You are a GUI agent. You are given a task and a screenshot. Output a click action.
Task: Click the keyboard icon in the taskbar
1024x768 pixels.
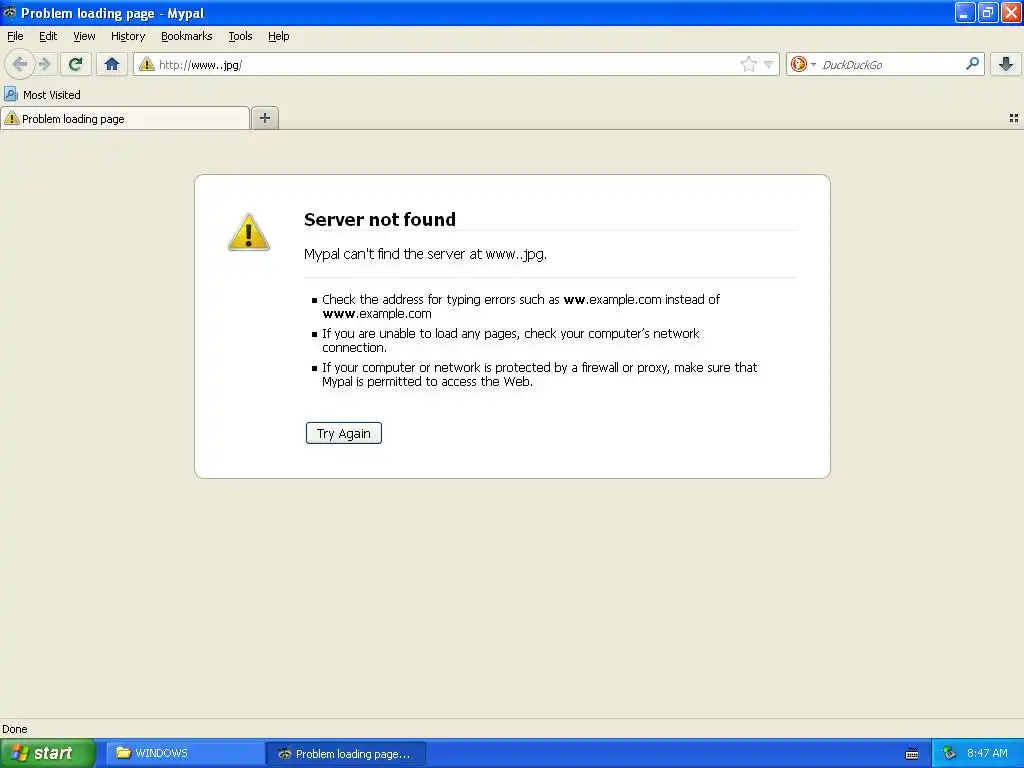point(912,754)
